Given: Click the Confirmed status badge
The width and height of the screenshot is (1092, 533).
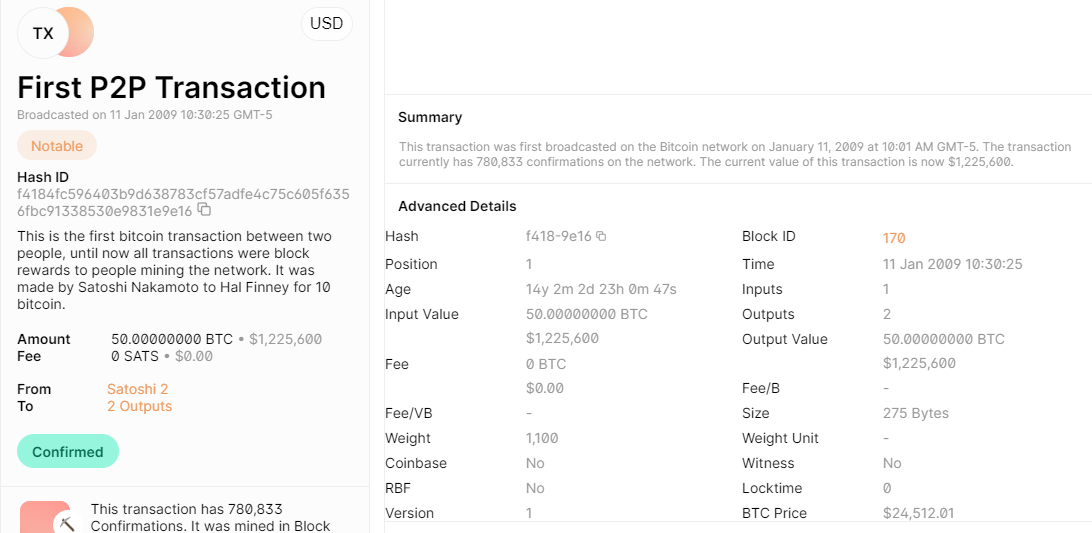Looking at the screenshot, I should (x=68, y=451).
